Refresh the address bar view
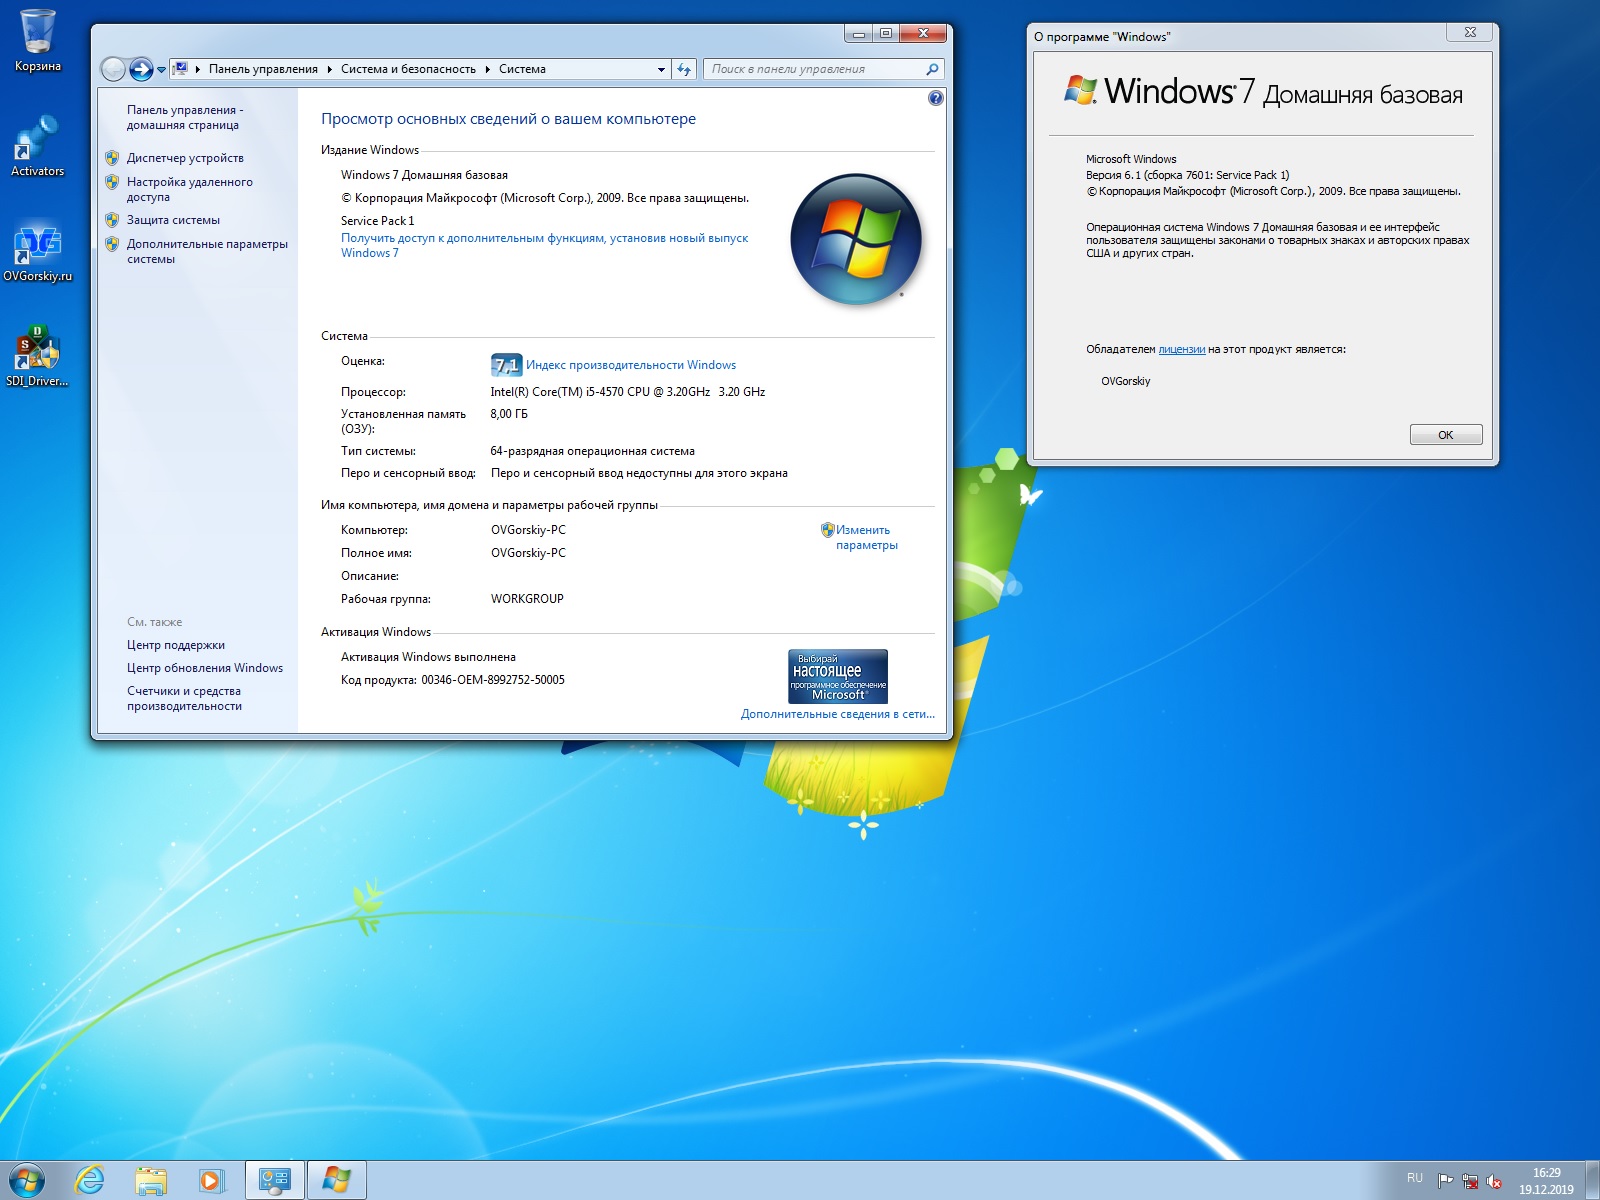1600x1200 pixels. point(684,69)
